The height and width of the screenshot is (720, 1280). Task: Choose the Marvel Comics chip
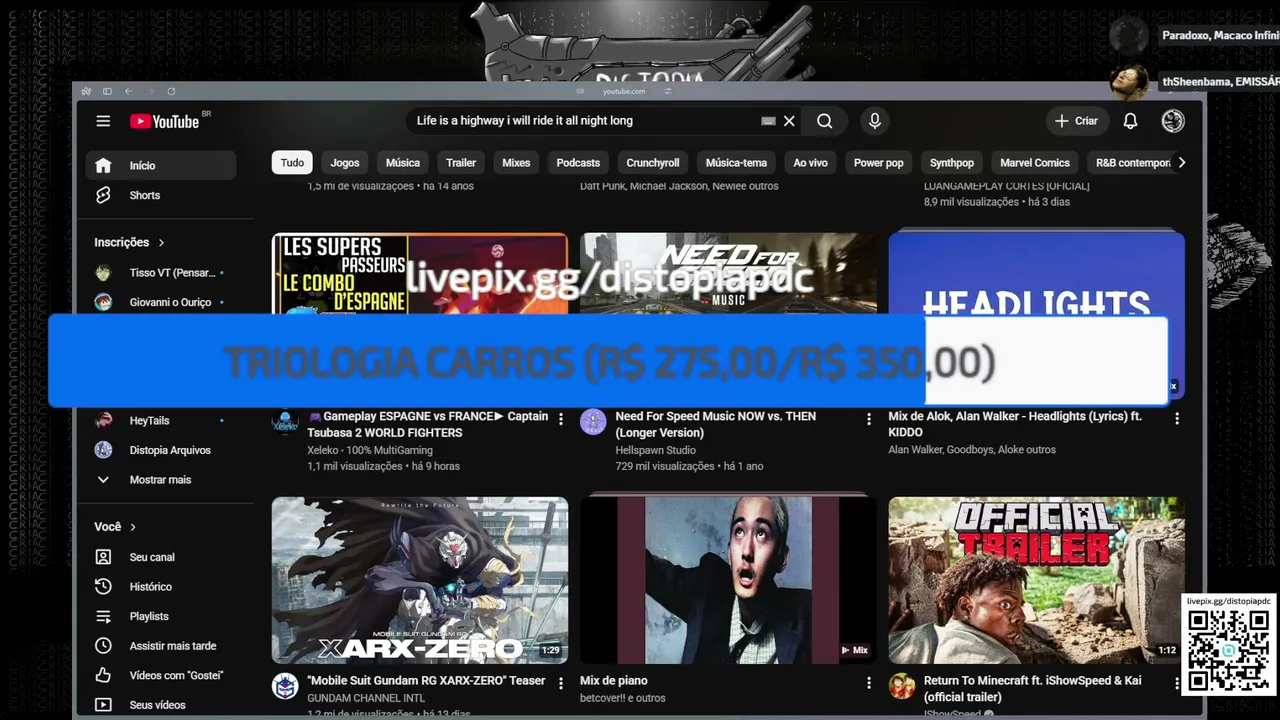click(1035, 163)
